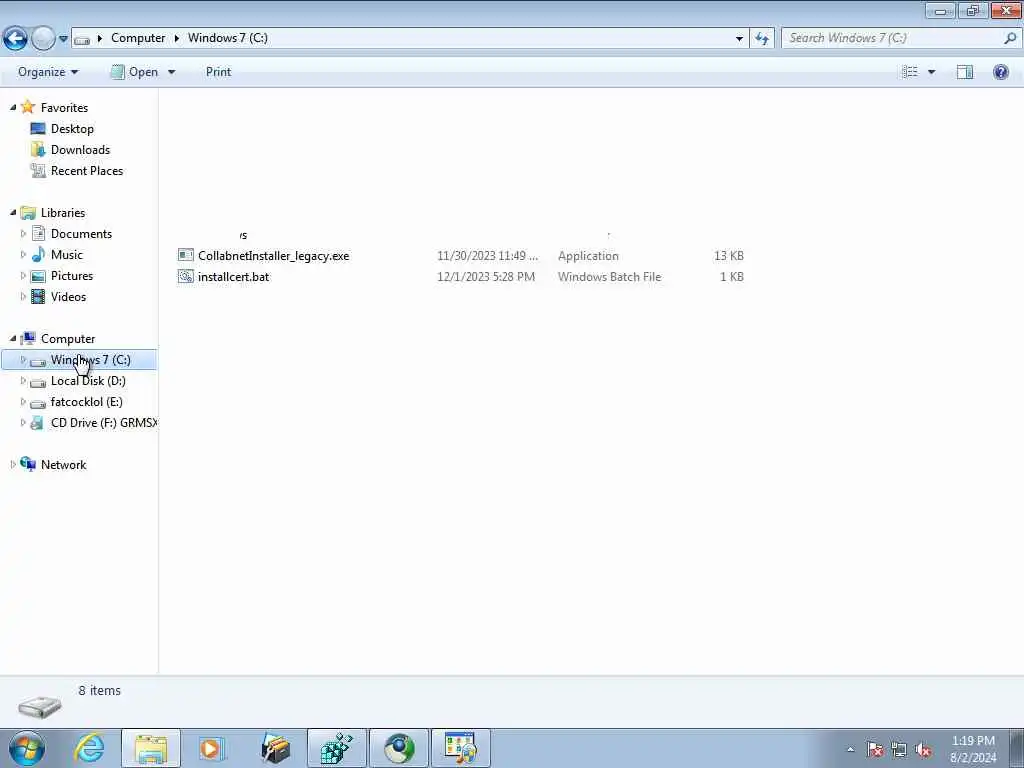
Task: Click the Action Center flag tray icon
Action: click(875, 749)
